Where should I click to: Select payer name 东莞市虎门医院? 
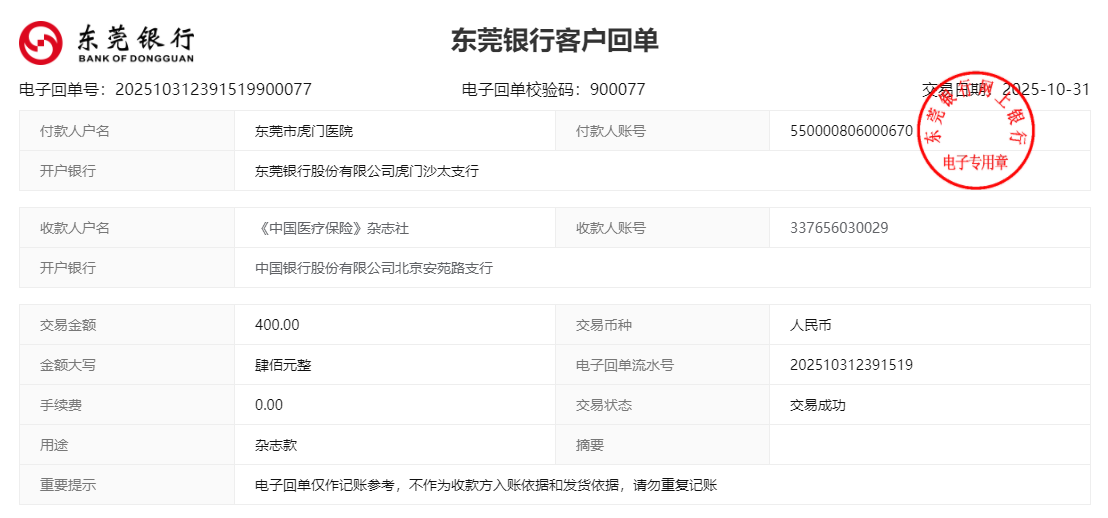point(304,131)
